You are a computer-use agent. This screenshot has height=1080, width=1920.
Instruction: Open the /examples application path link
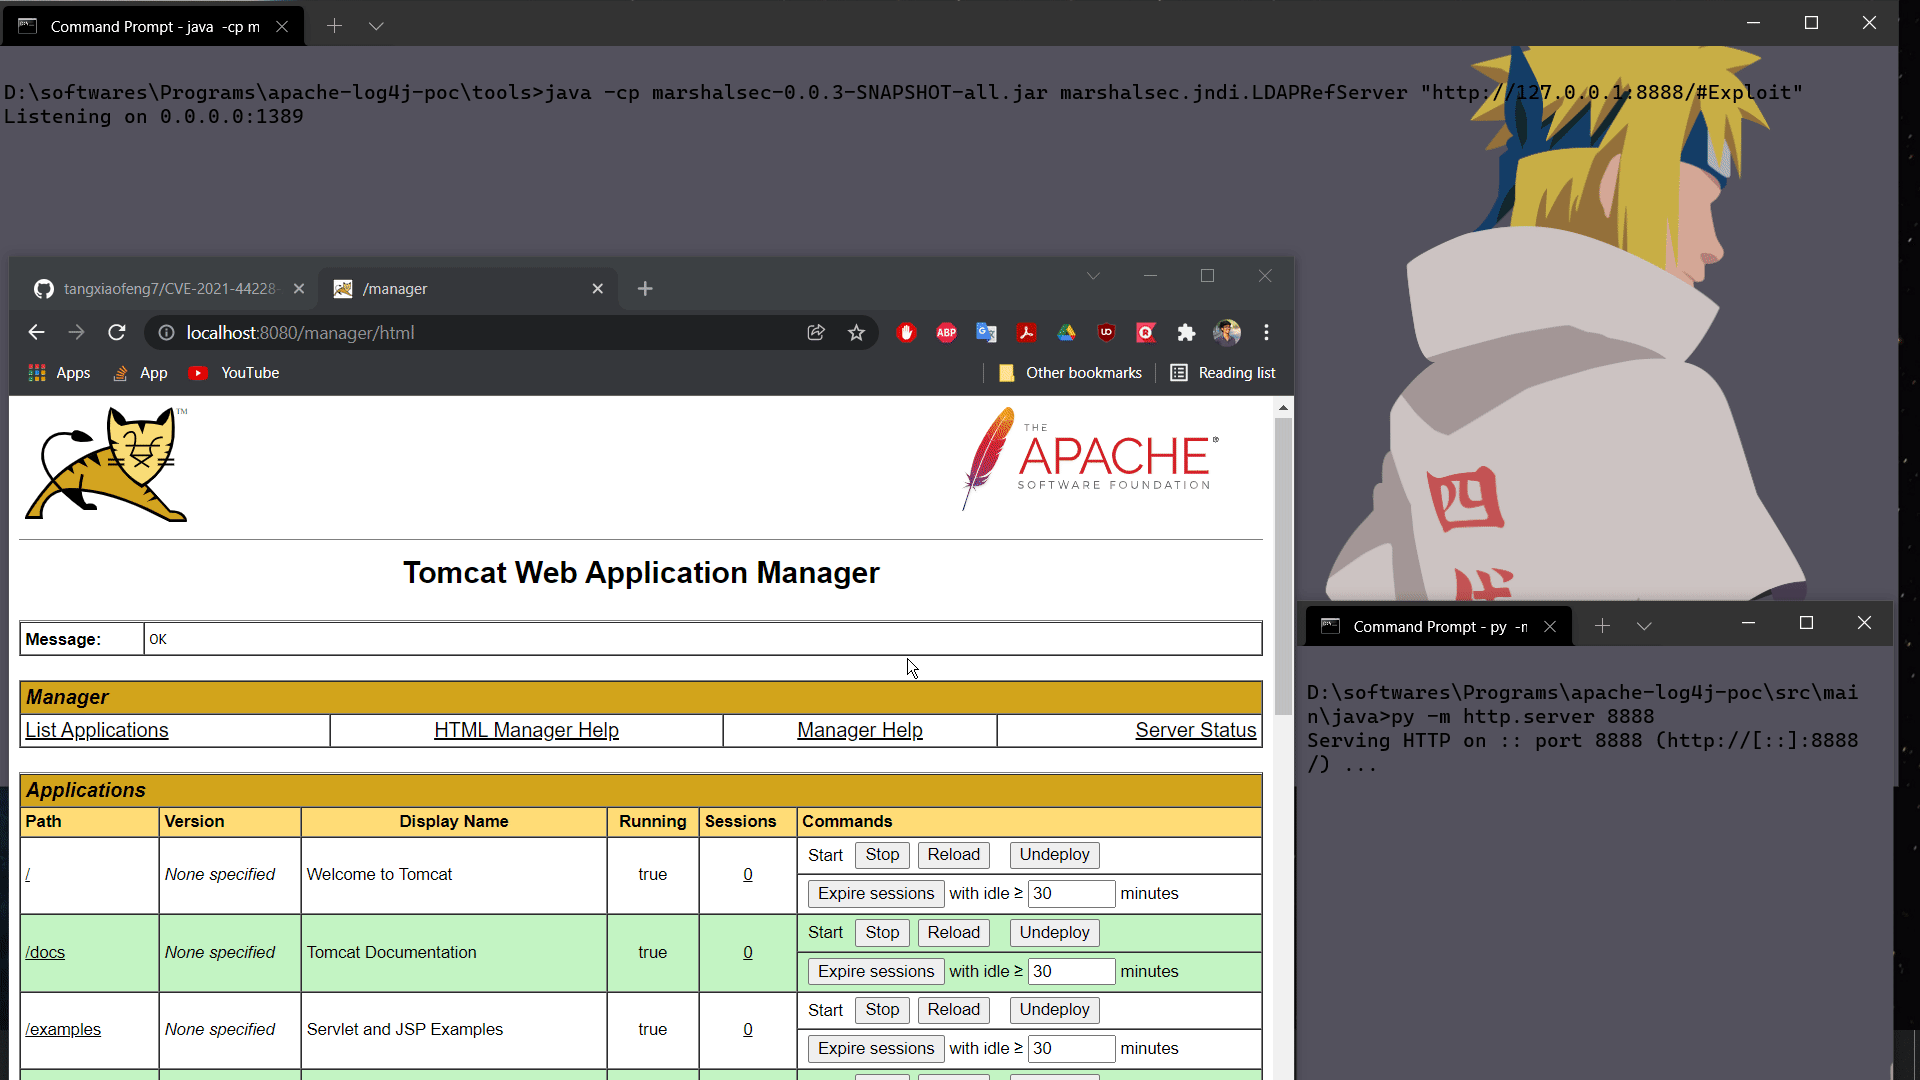(x=63, y=1030)
